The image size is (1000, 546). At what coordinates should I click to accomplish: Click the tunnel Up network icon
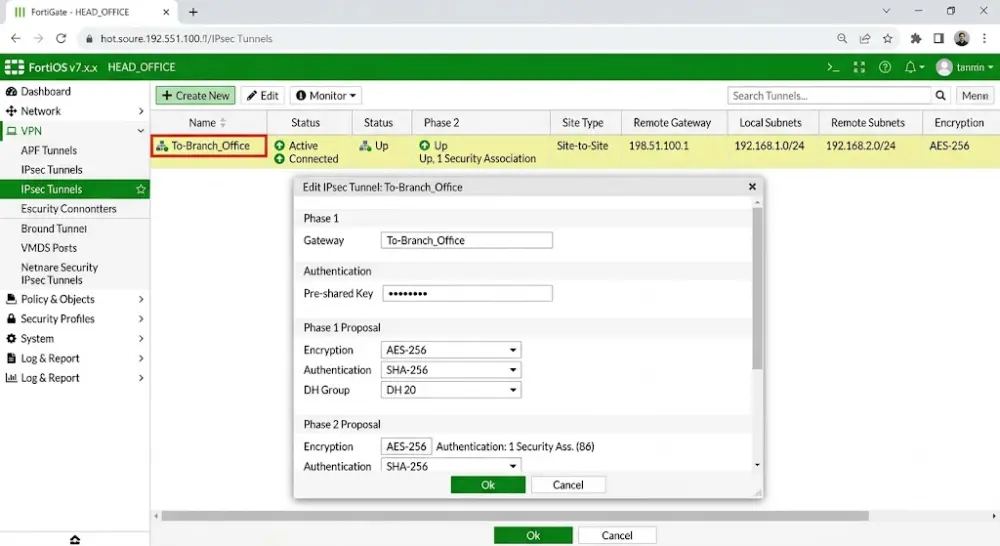(365, 146)
